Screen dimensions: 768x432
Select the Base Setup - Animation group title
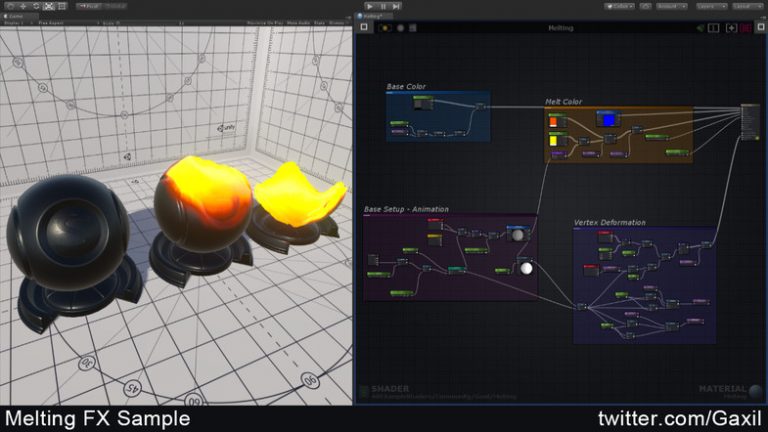click(406, 209)
